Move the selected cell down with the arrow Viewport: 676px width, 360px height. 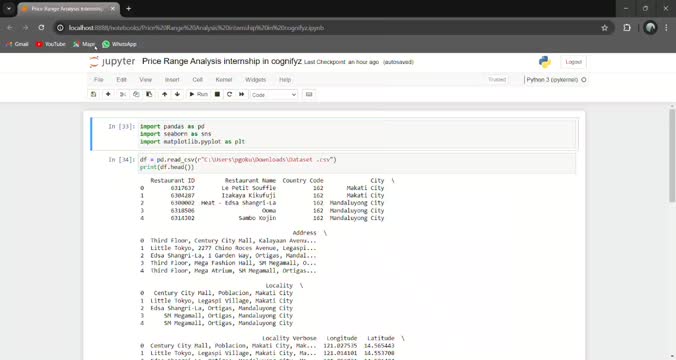[x=177, y=94]
